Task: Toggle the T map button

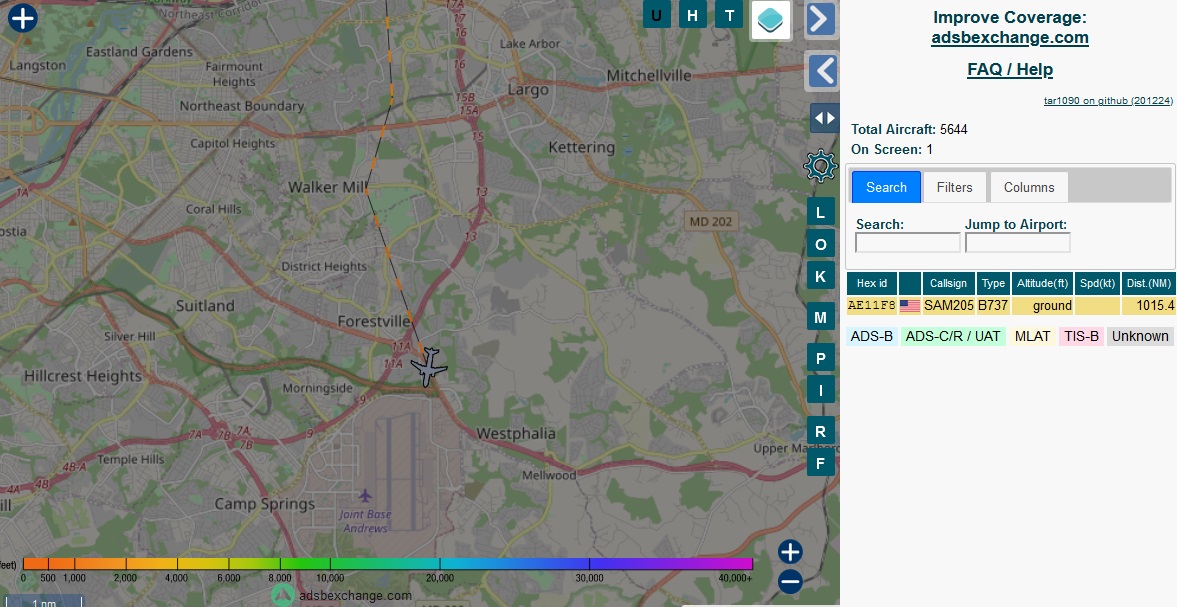Action: (x=729, y=15)
